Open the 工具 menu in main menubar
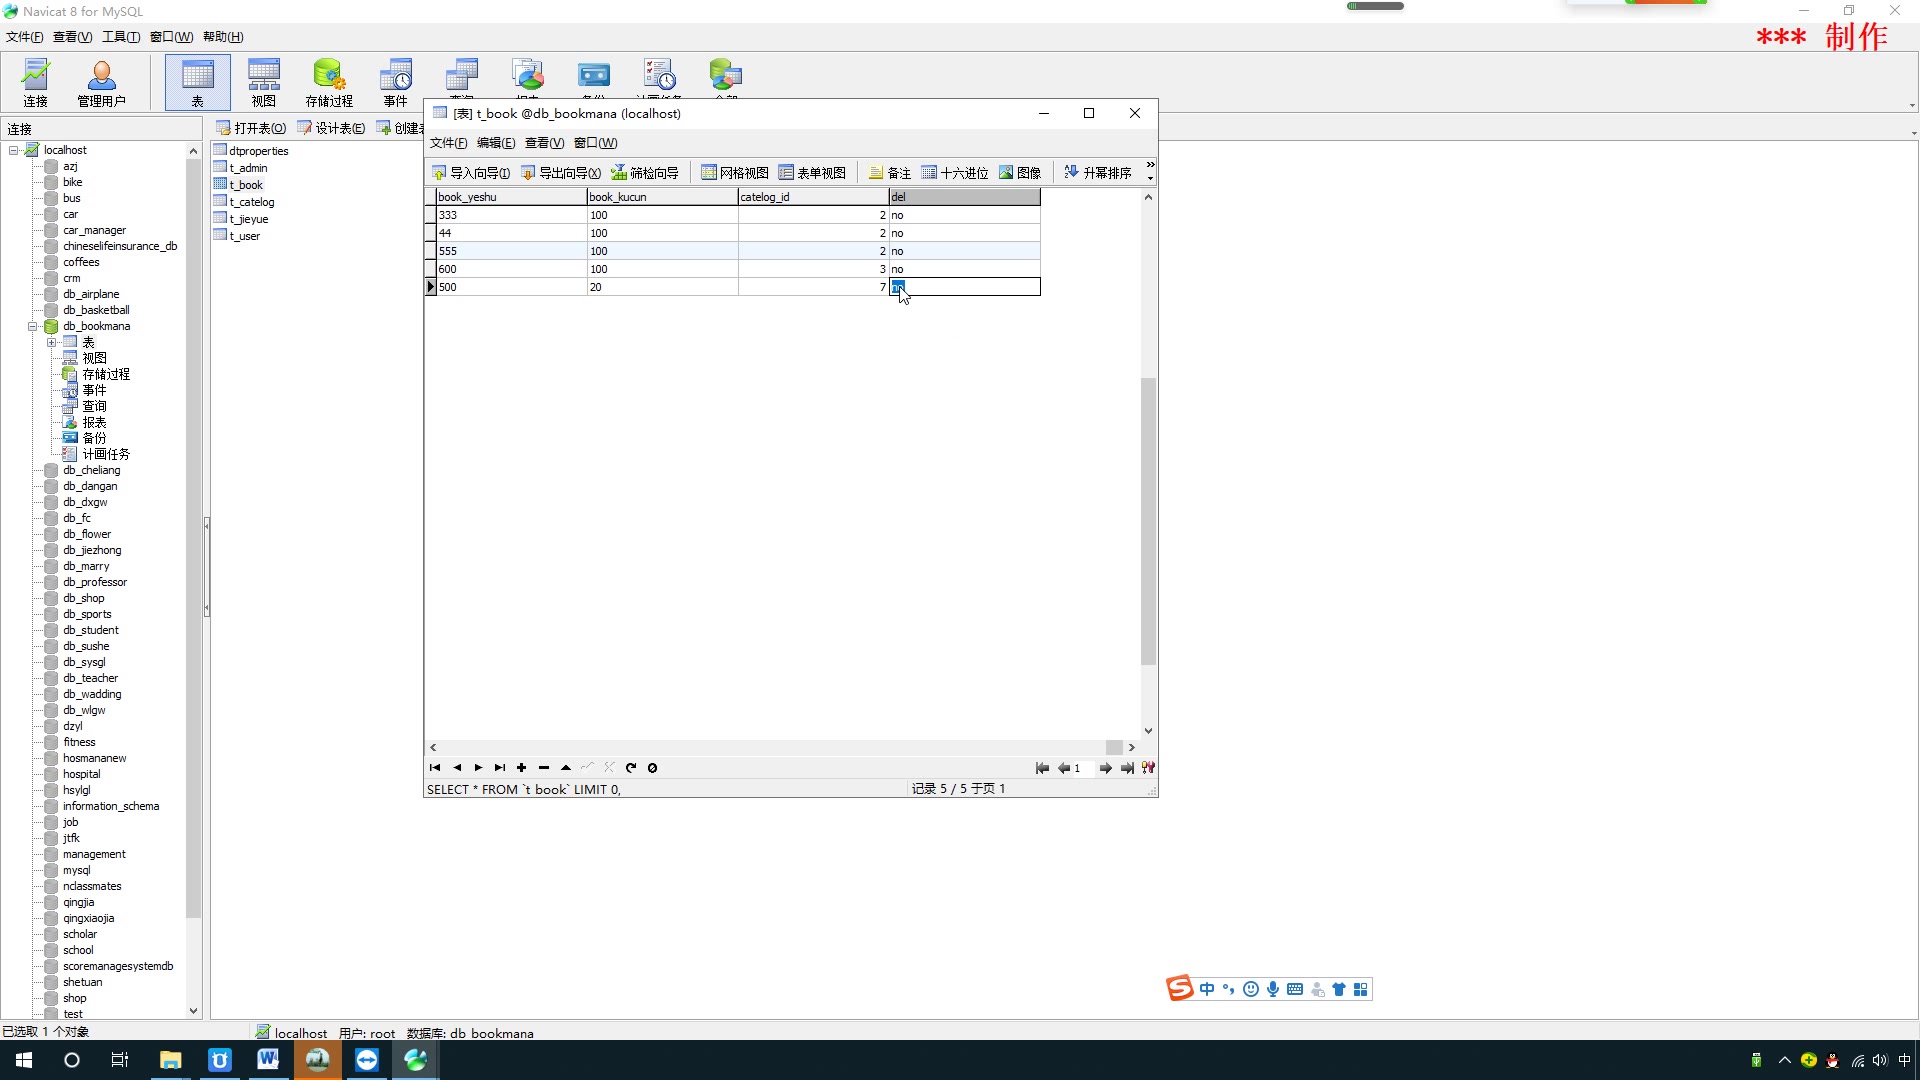 pos(120,37)
